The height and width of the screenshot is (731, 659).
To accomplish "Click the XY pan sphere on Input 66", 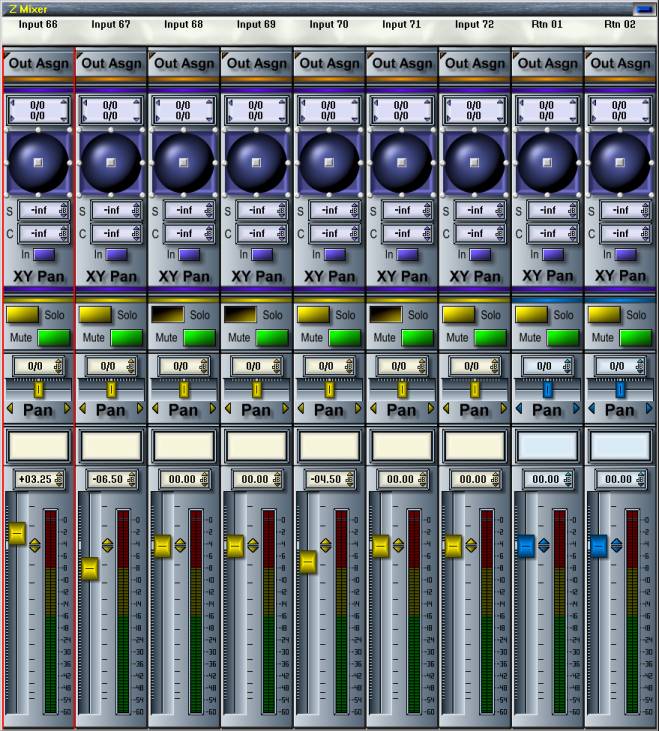I will pyautogui.click(x=38, y=161).
